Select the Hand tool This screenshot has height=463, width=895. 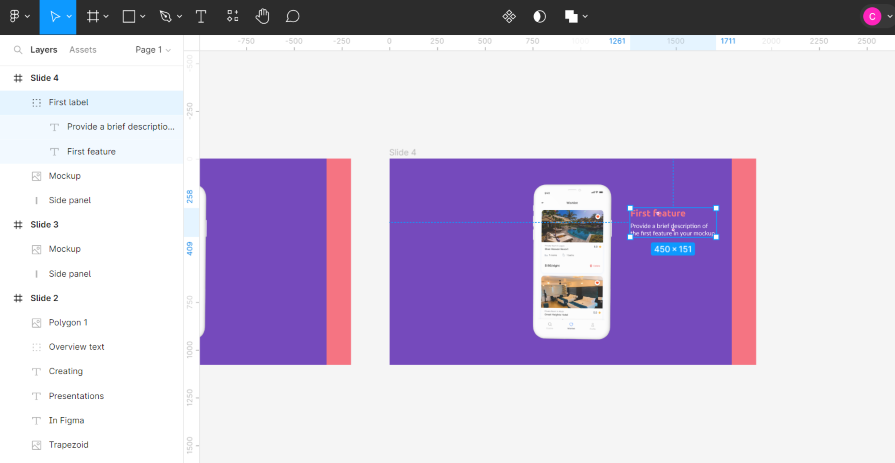click(x=262, y=16)
